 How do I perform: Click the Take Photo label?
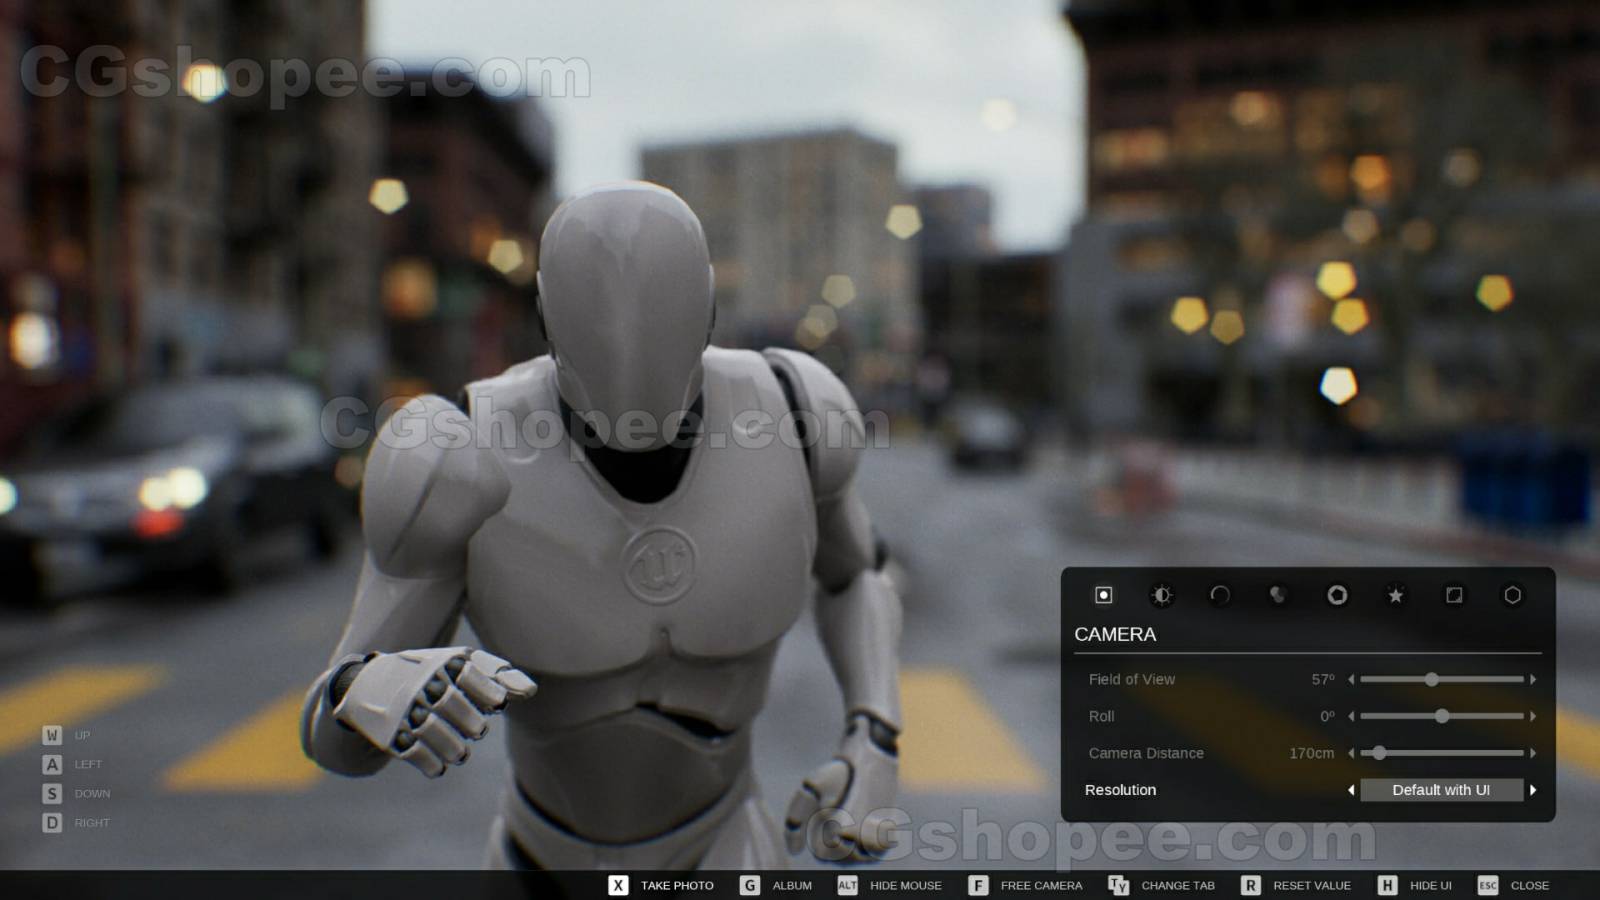pyautogui.click(x=677, y=885)
